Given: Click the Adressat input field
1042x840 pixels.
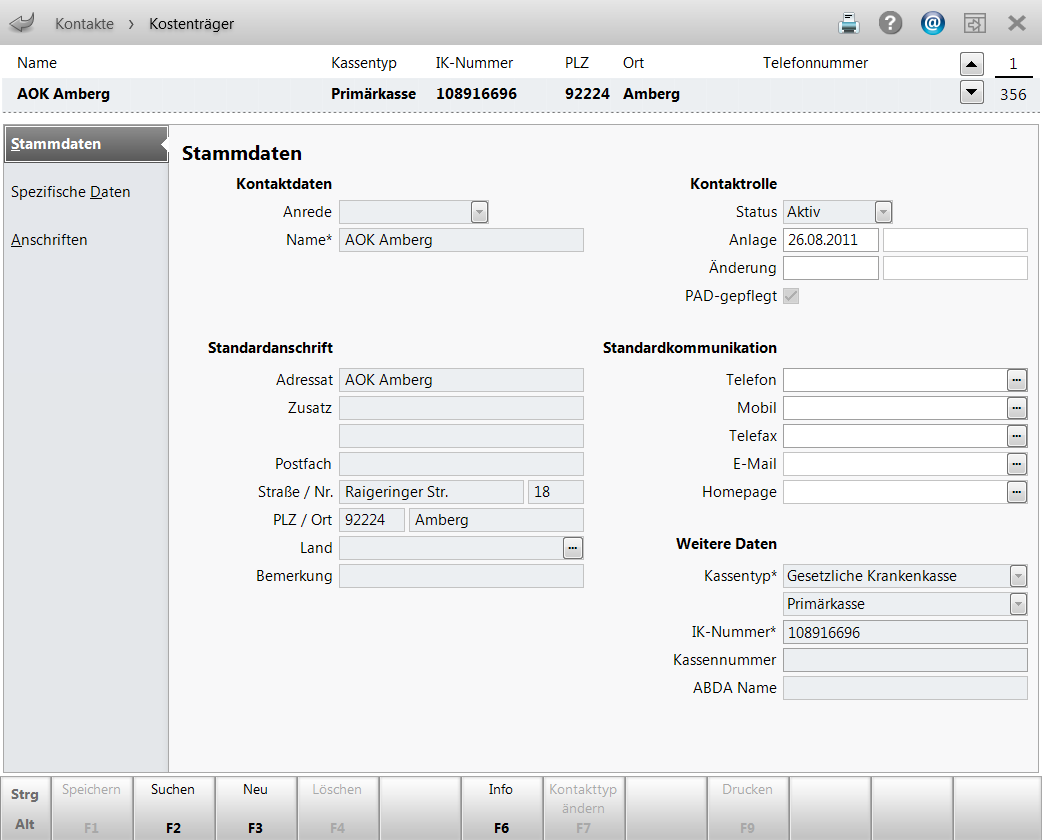Looking at the screenshot, I should [461, 380].
